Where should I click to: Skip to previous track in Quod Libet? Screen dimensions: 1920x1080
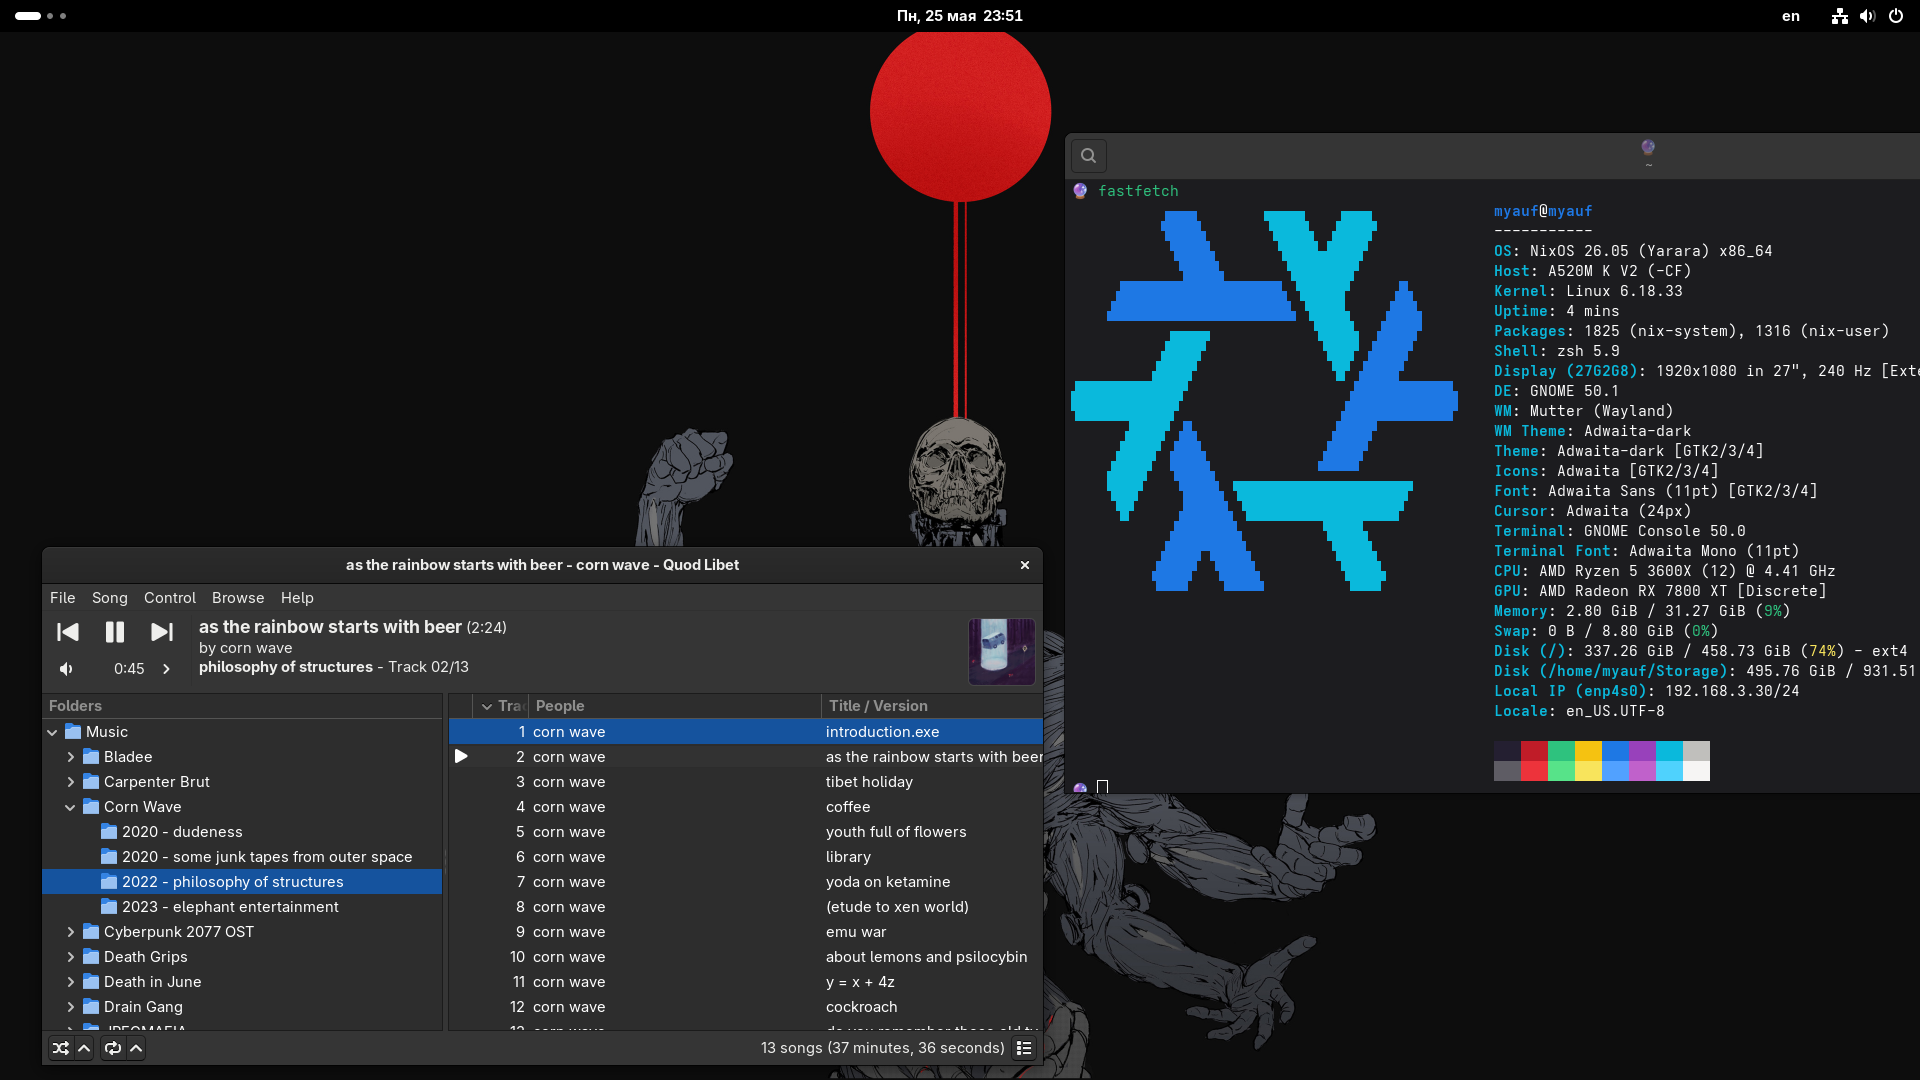pos(68,632)
